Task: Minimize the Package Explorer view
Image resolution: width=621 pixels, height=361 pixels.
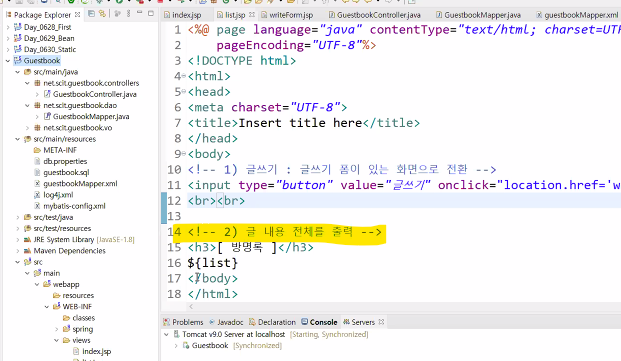Action: (x=139, y=13)
